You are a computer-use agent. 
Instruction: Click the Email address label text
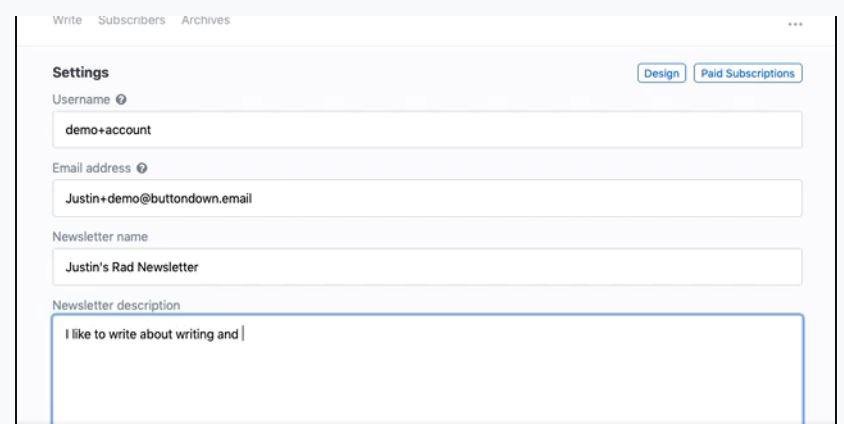tap(95, 168)
